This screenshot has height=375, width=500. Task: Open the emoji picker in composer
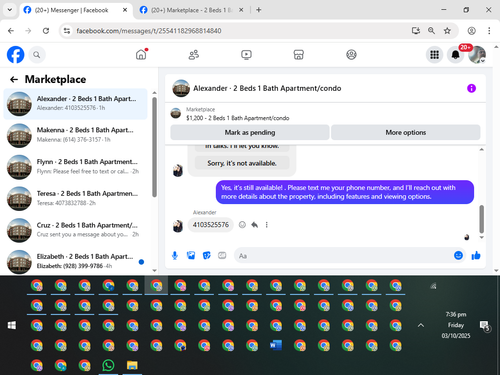(x=458, y=255)
